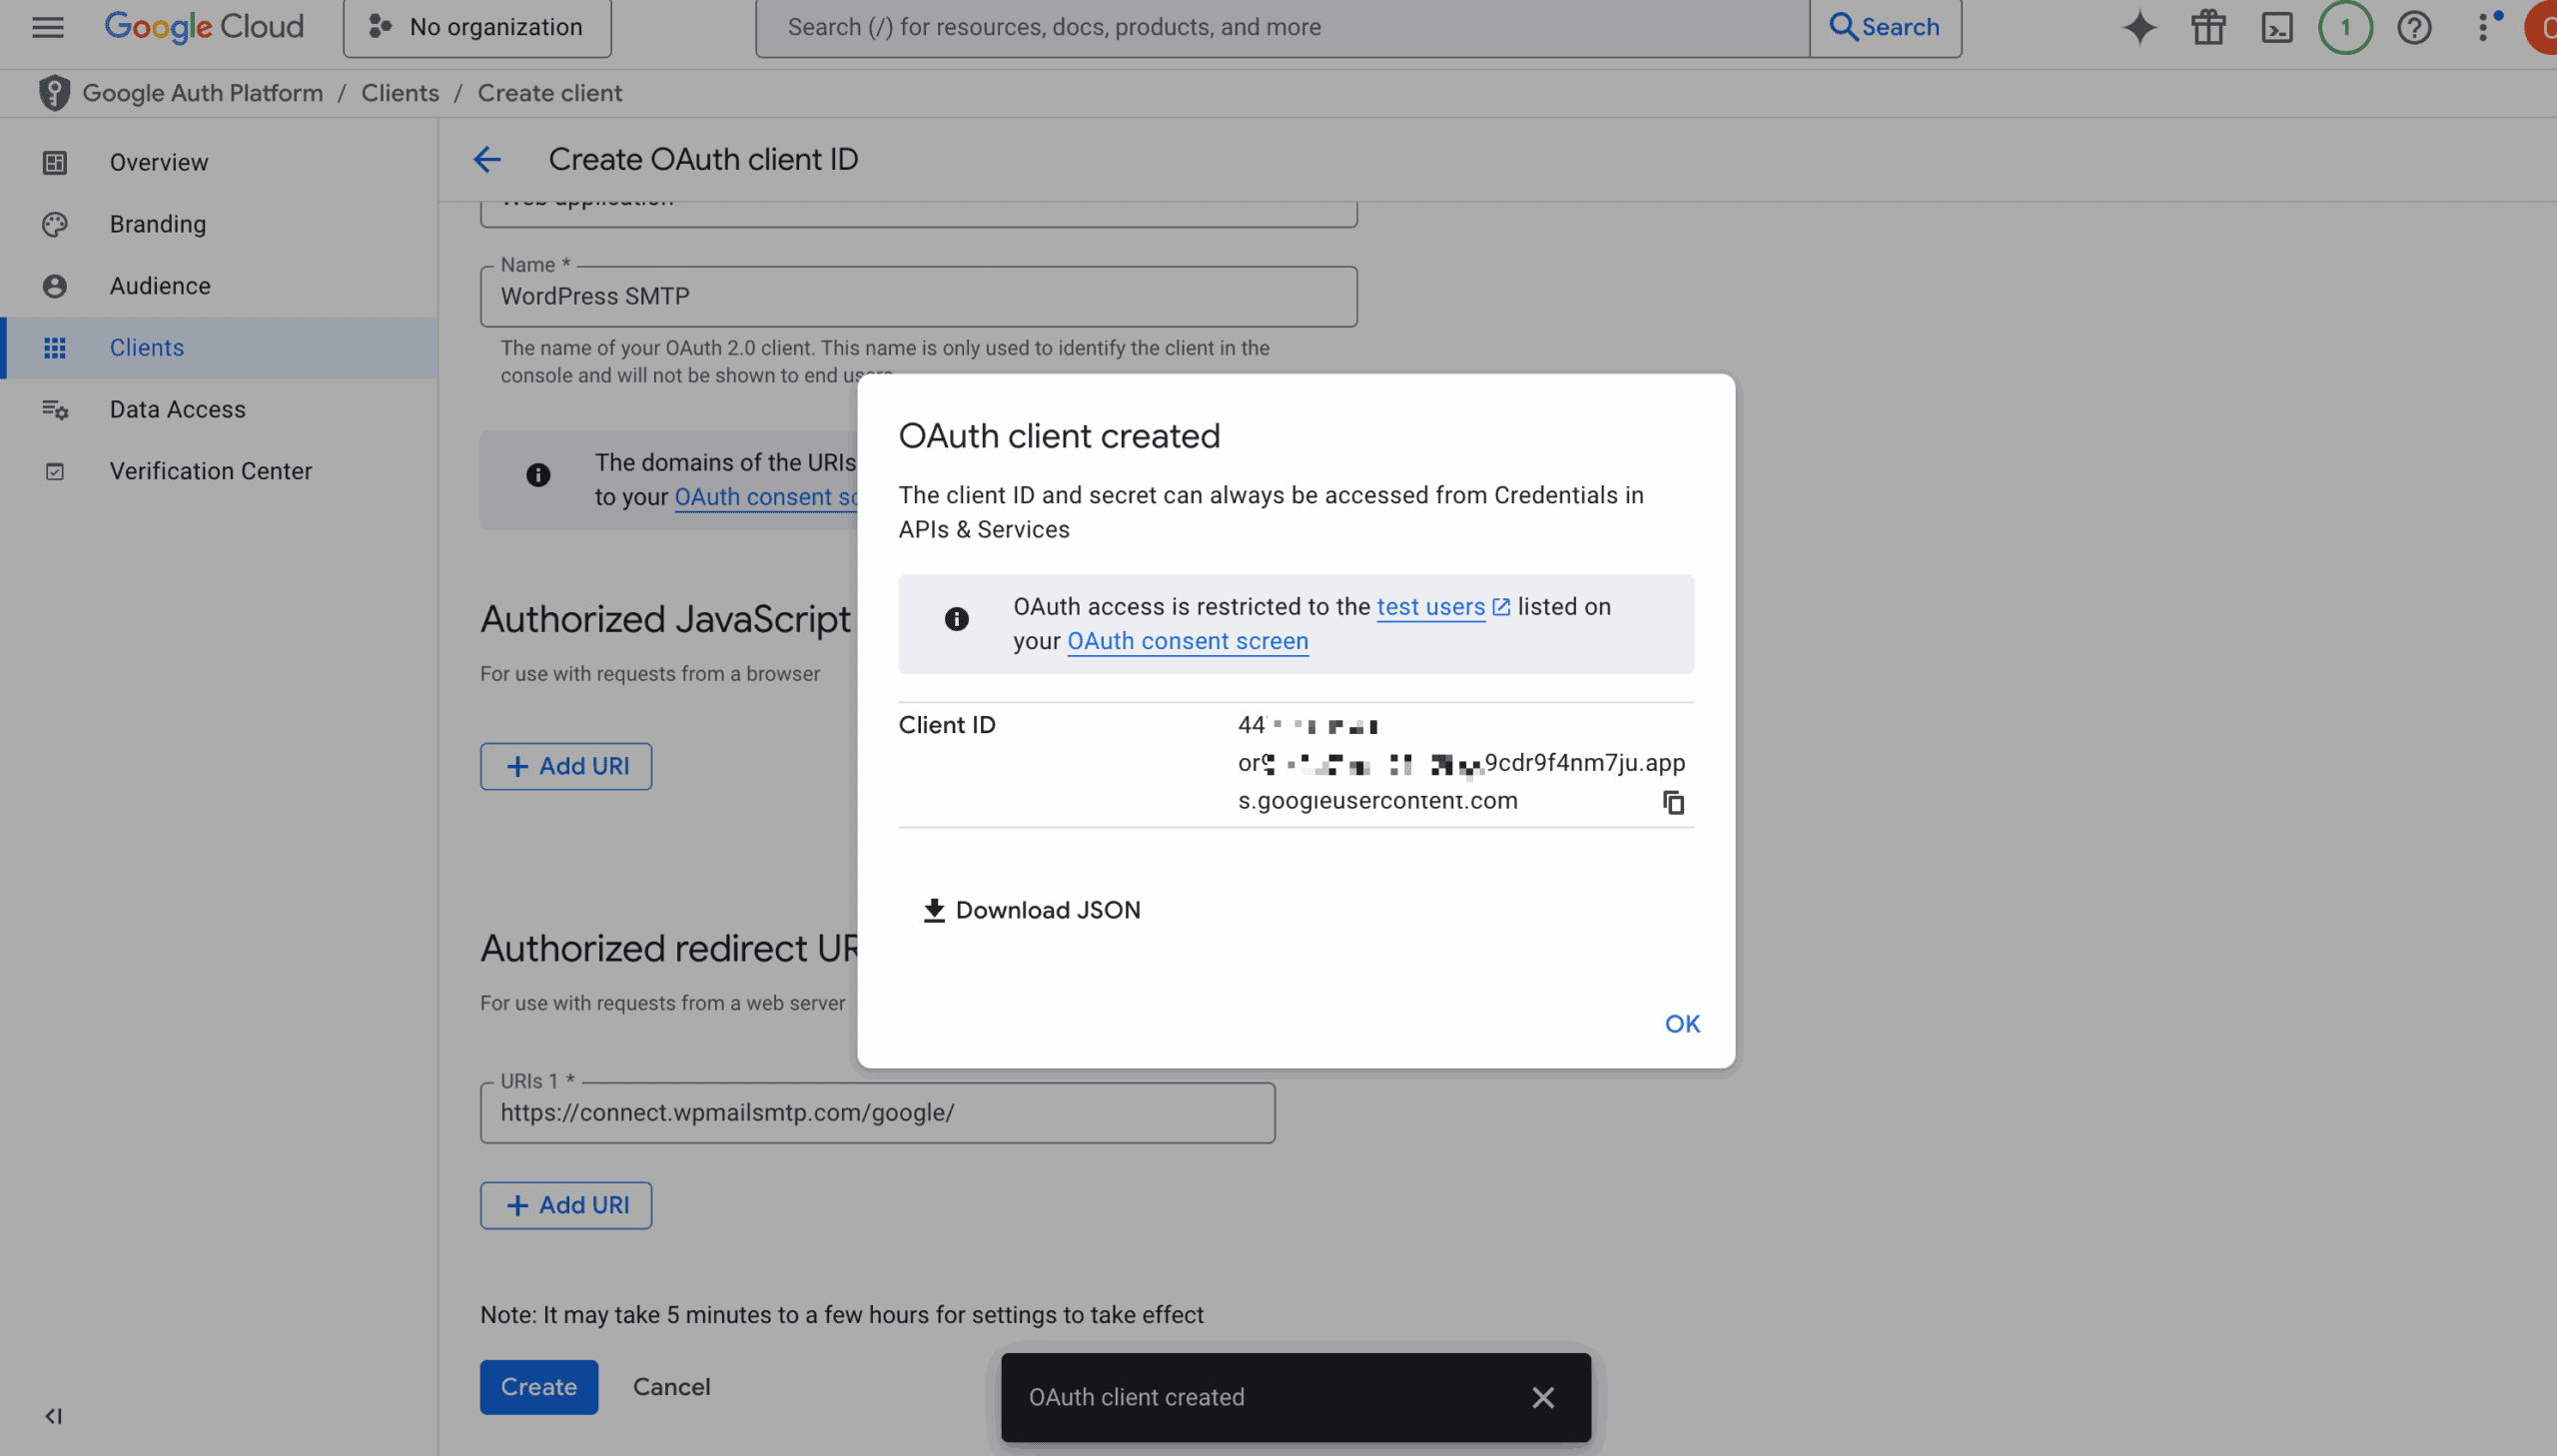Collapse the sidebar navigation panel
Screen dimensions: 2557x1456
54,1416
